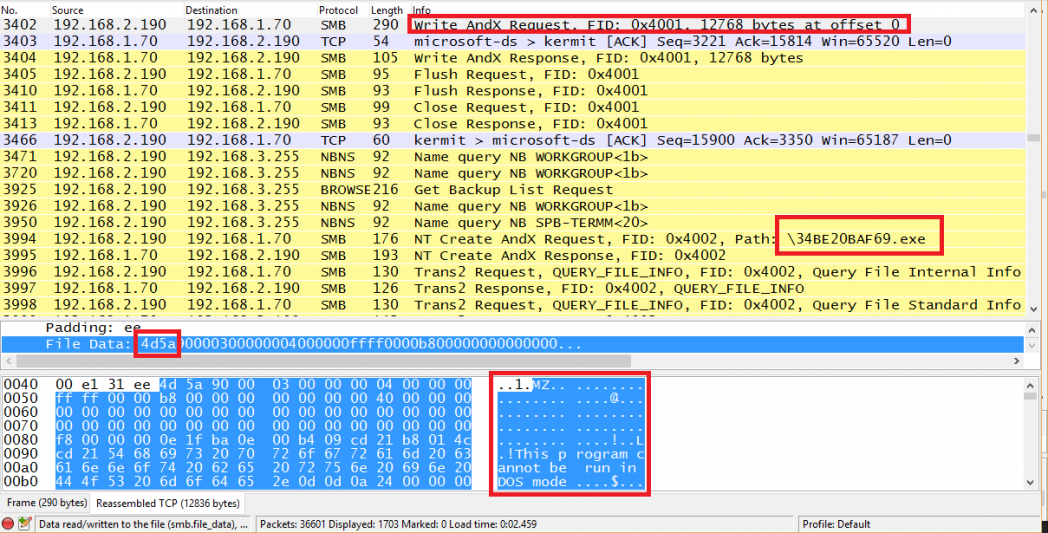Image resolution: width=1048 pixels, height=533 pixels.
Task: Select packet 3995 NT Create AndX Response
Action: click(x=513, y=255)
